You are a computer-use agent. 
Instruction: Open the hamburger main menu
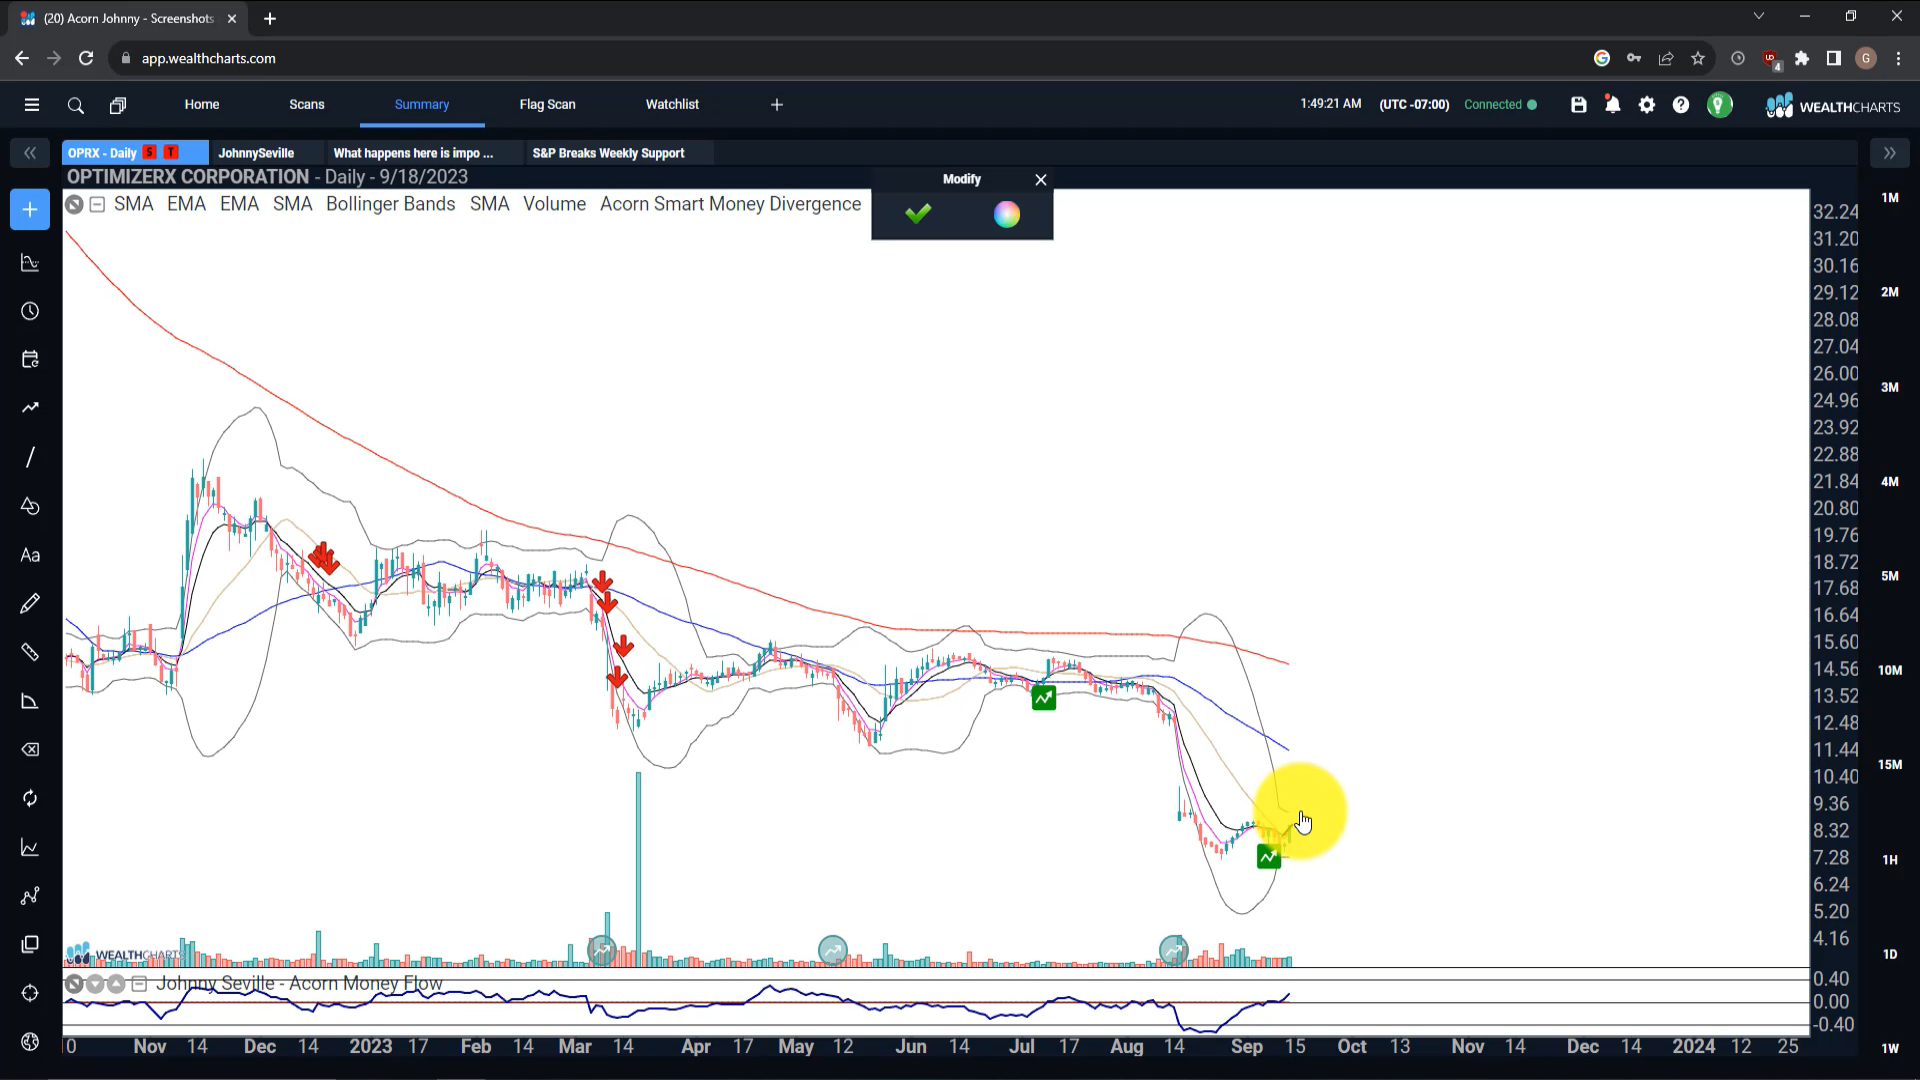pyautogui.click(x=32, y=105)
